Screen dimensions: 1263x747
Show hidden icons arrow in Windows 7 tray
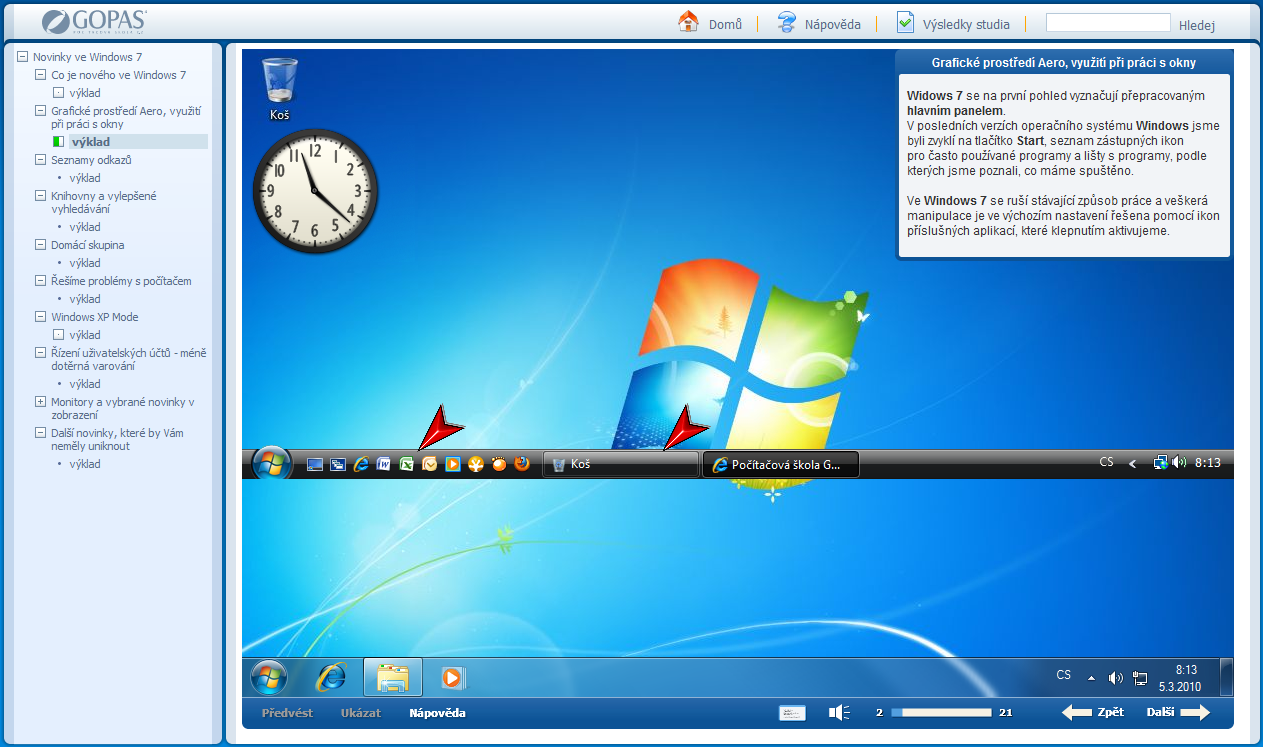point(1092,678)
